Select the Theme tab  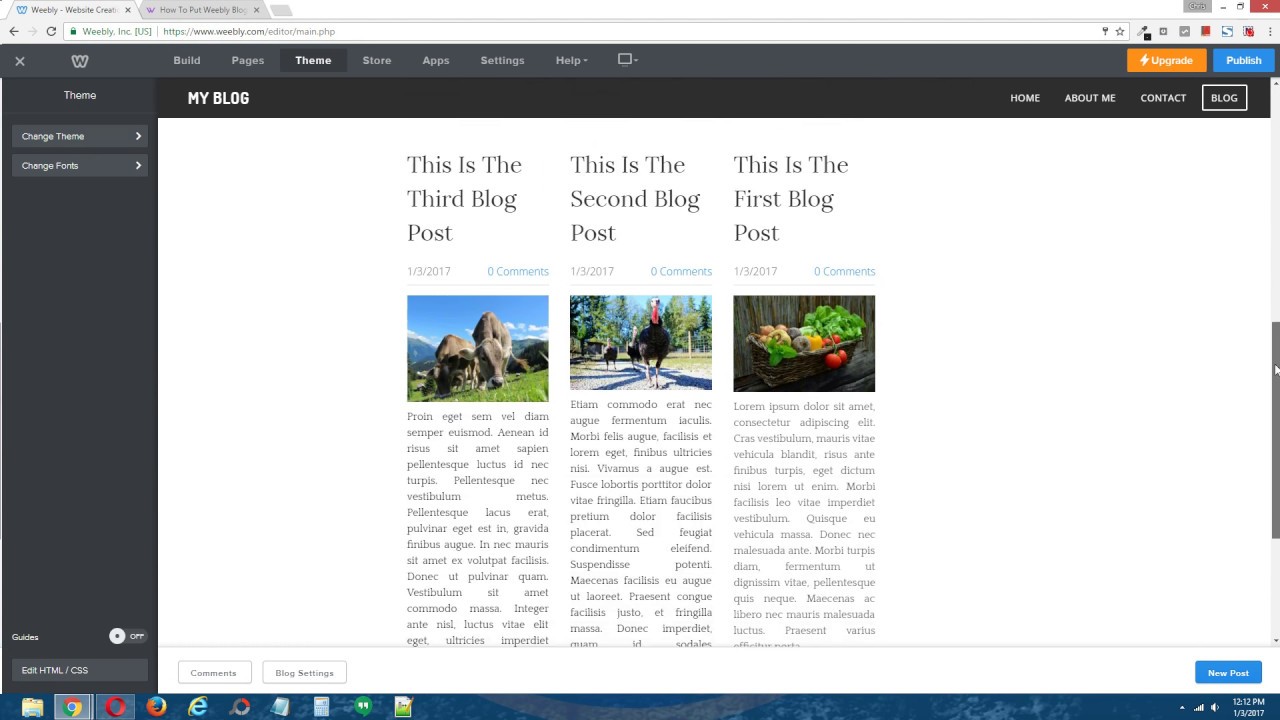click(313, 60)
